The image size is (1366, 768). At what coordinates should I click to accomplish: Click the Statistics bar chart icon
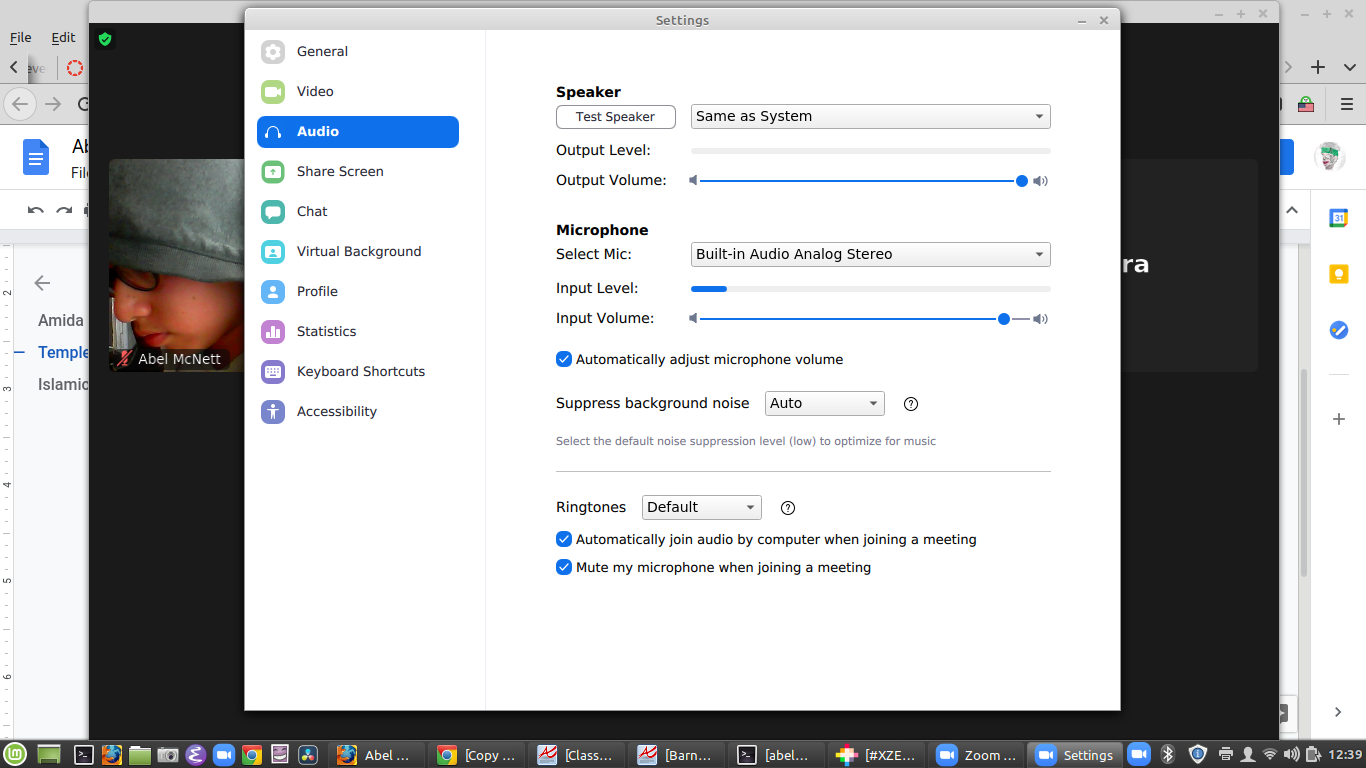pyautogui.click(x=273, y=332)
